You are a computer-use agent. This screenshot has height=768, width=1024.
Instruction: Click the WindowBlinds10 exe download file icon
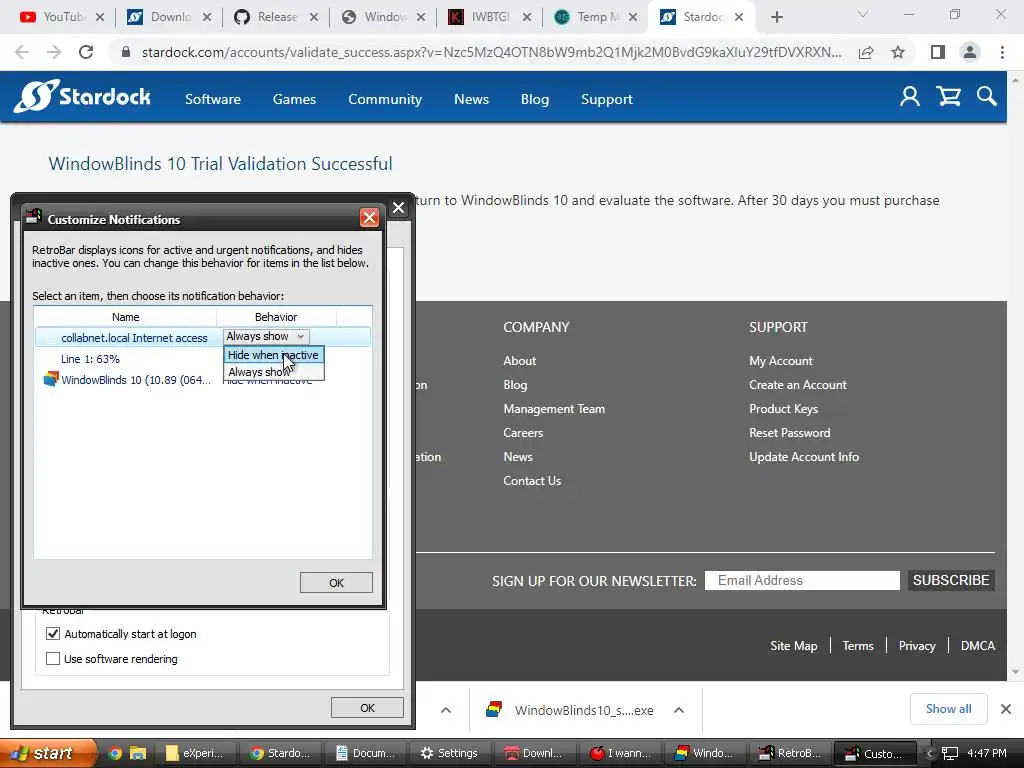(494, 709)
